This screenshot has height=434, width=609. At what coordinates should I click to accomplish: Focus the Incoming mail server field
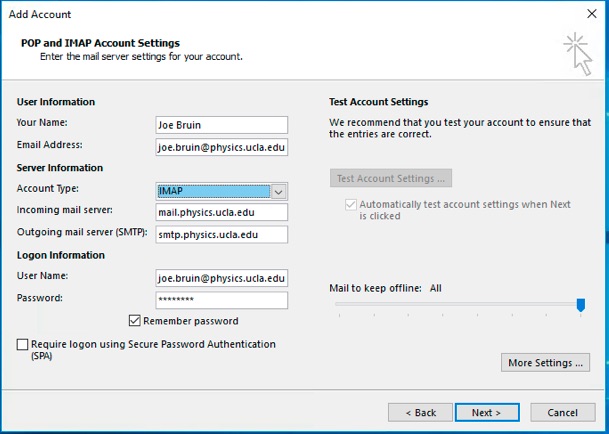(221, 212)
